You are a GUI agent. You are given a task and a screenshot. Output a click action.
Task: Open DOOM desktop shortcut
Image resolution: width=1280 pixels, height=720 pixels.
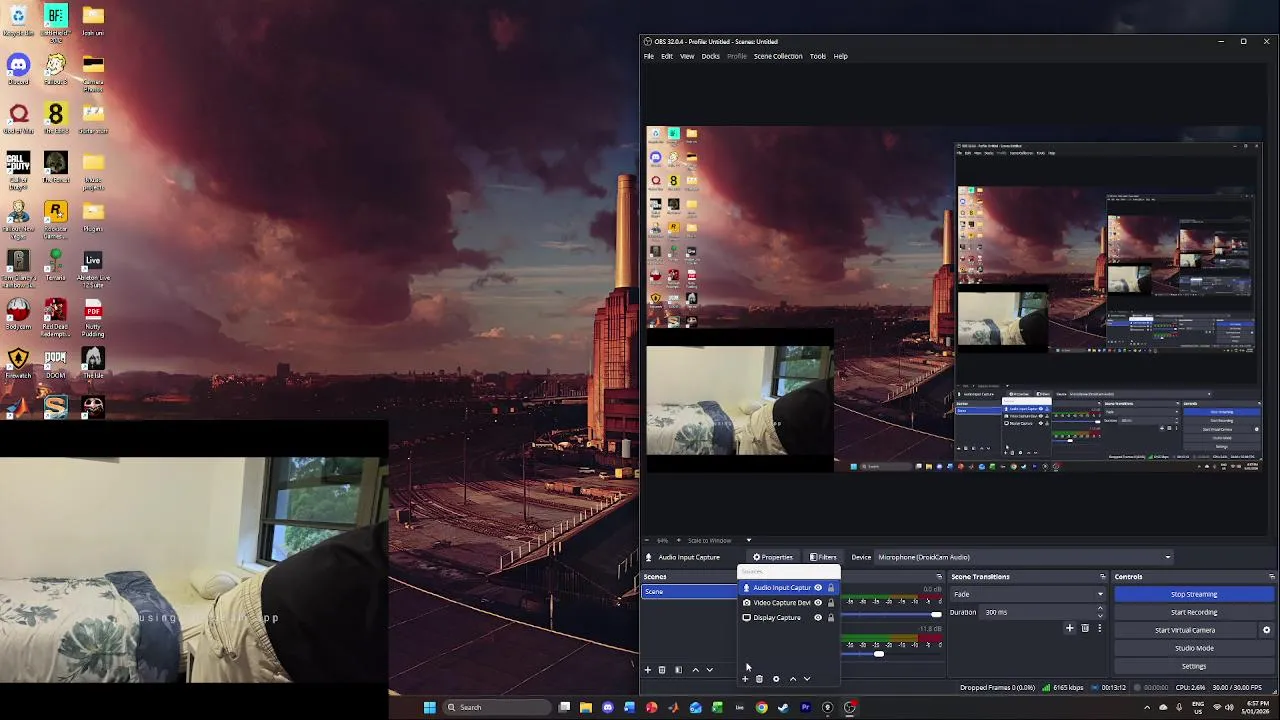tap(55, 363)
